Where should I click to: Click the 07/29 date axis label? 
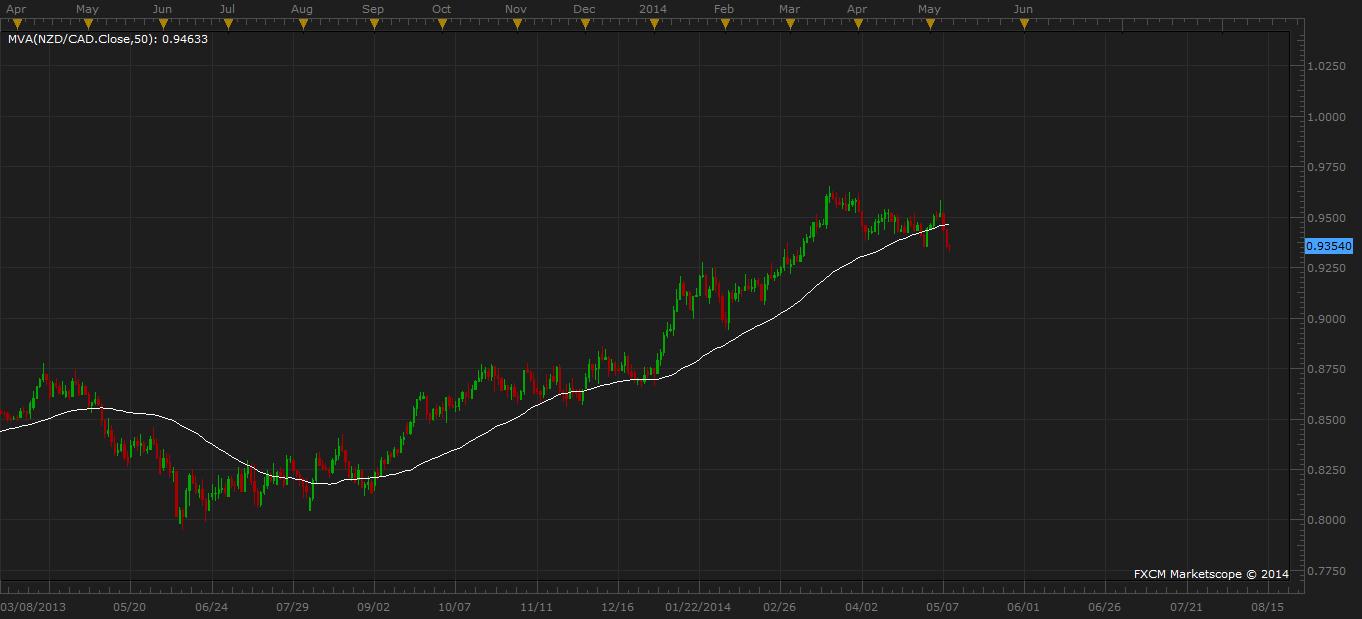pyautogui.click(x=292, y=606)
